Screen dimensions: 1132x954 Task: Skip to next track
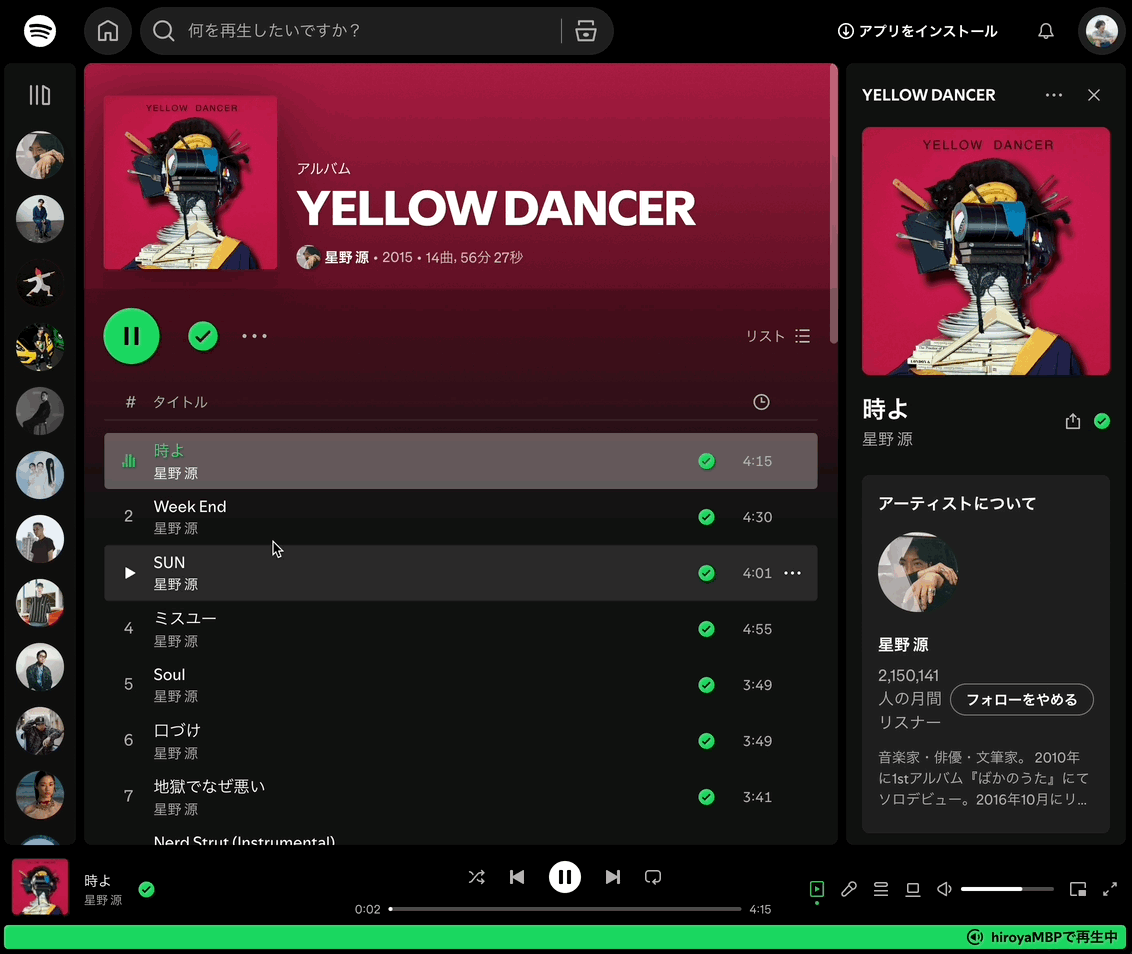[x=612, y=877]
